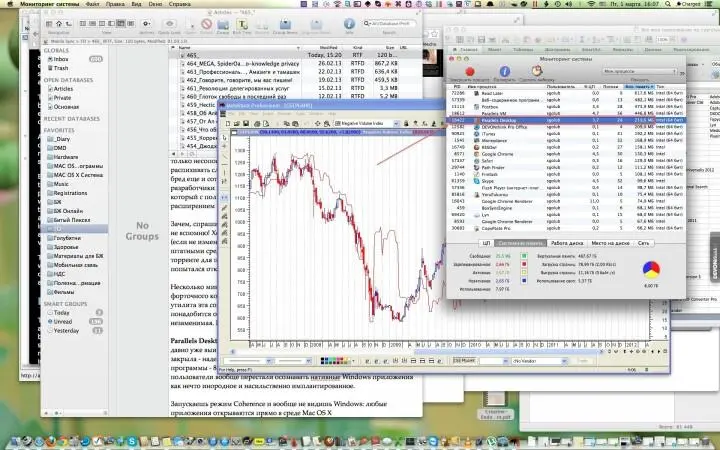Click the Open folder icon in MetaStock toolbar

pyautogui.click(x=237, y=124)
